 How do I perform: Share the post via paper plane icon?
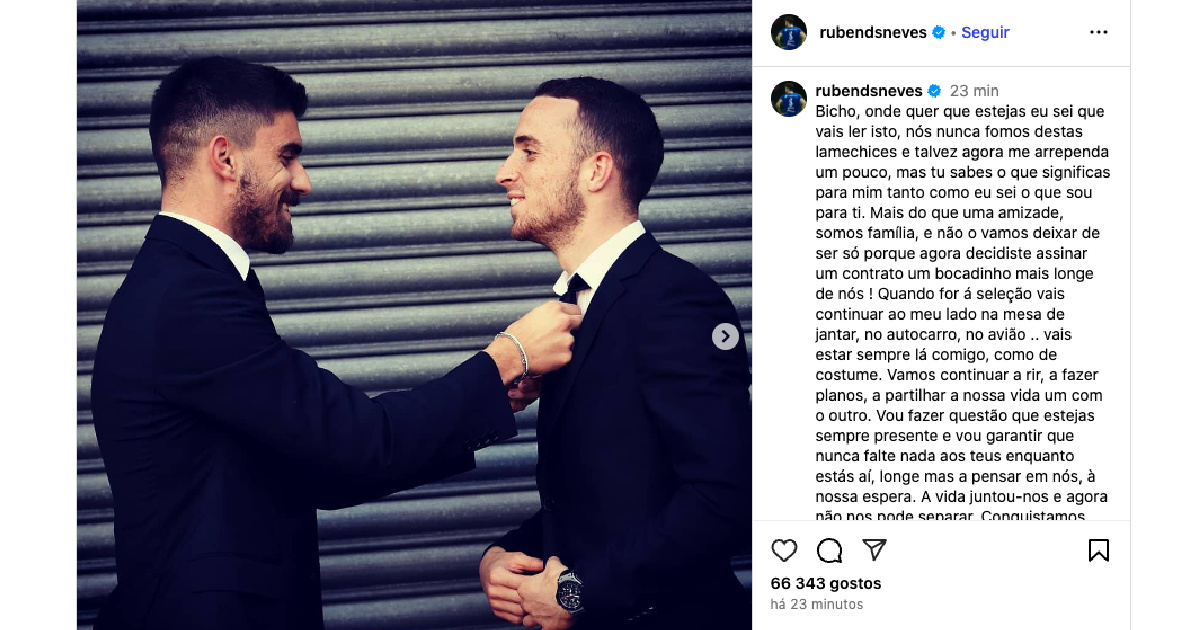(x=874, y=550)
